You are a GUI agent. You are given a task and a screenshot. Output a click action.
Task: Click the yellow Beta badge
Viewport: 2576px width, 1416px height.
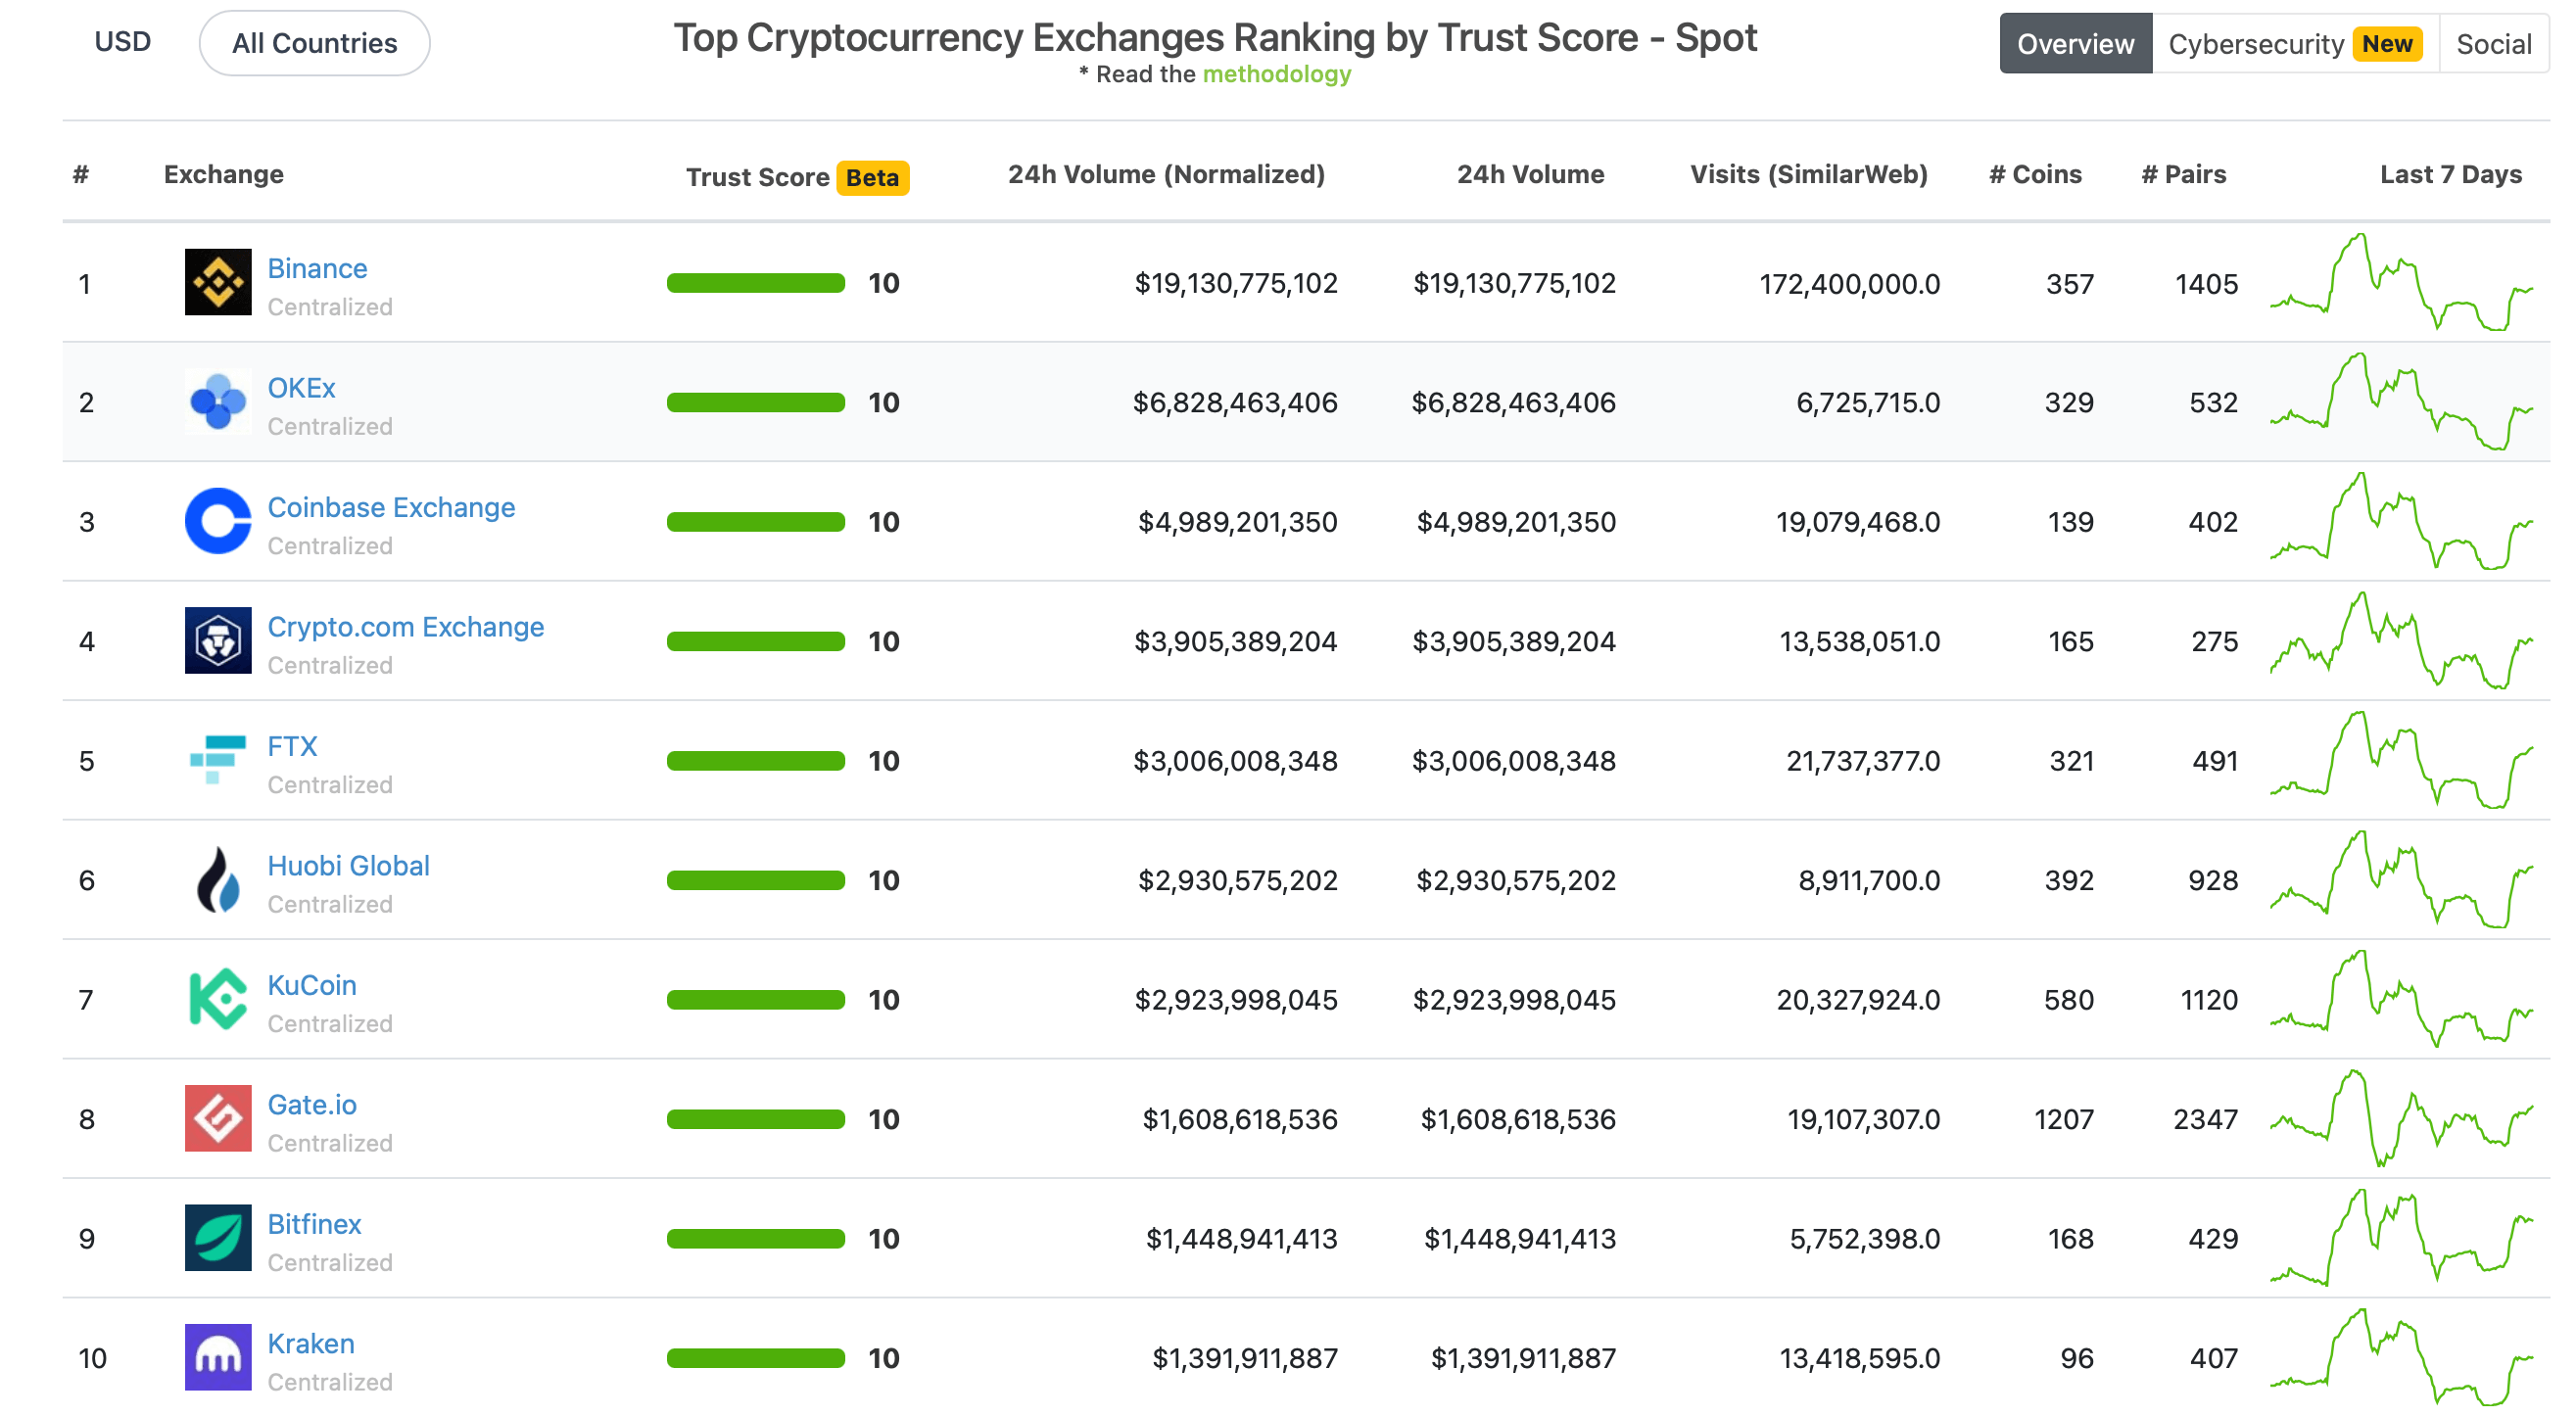click(x=872, y=177)
